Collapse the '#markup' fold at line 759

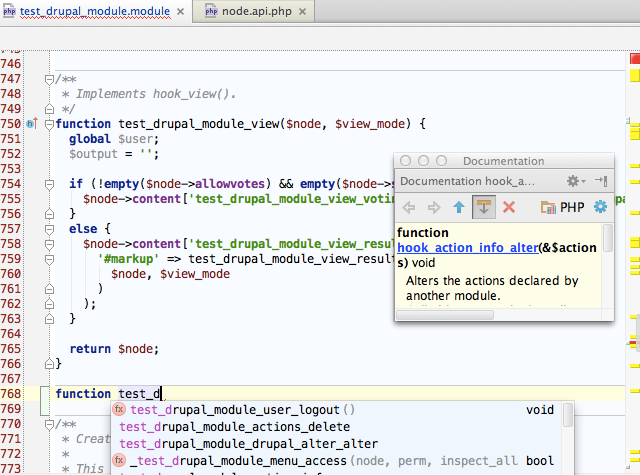[x=49, y=259]
